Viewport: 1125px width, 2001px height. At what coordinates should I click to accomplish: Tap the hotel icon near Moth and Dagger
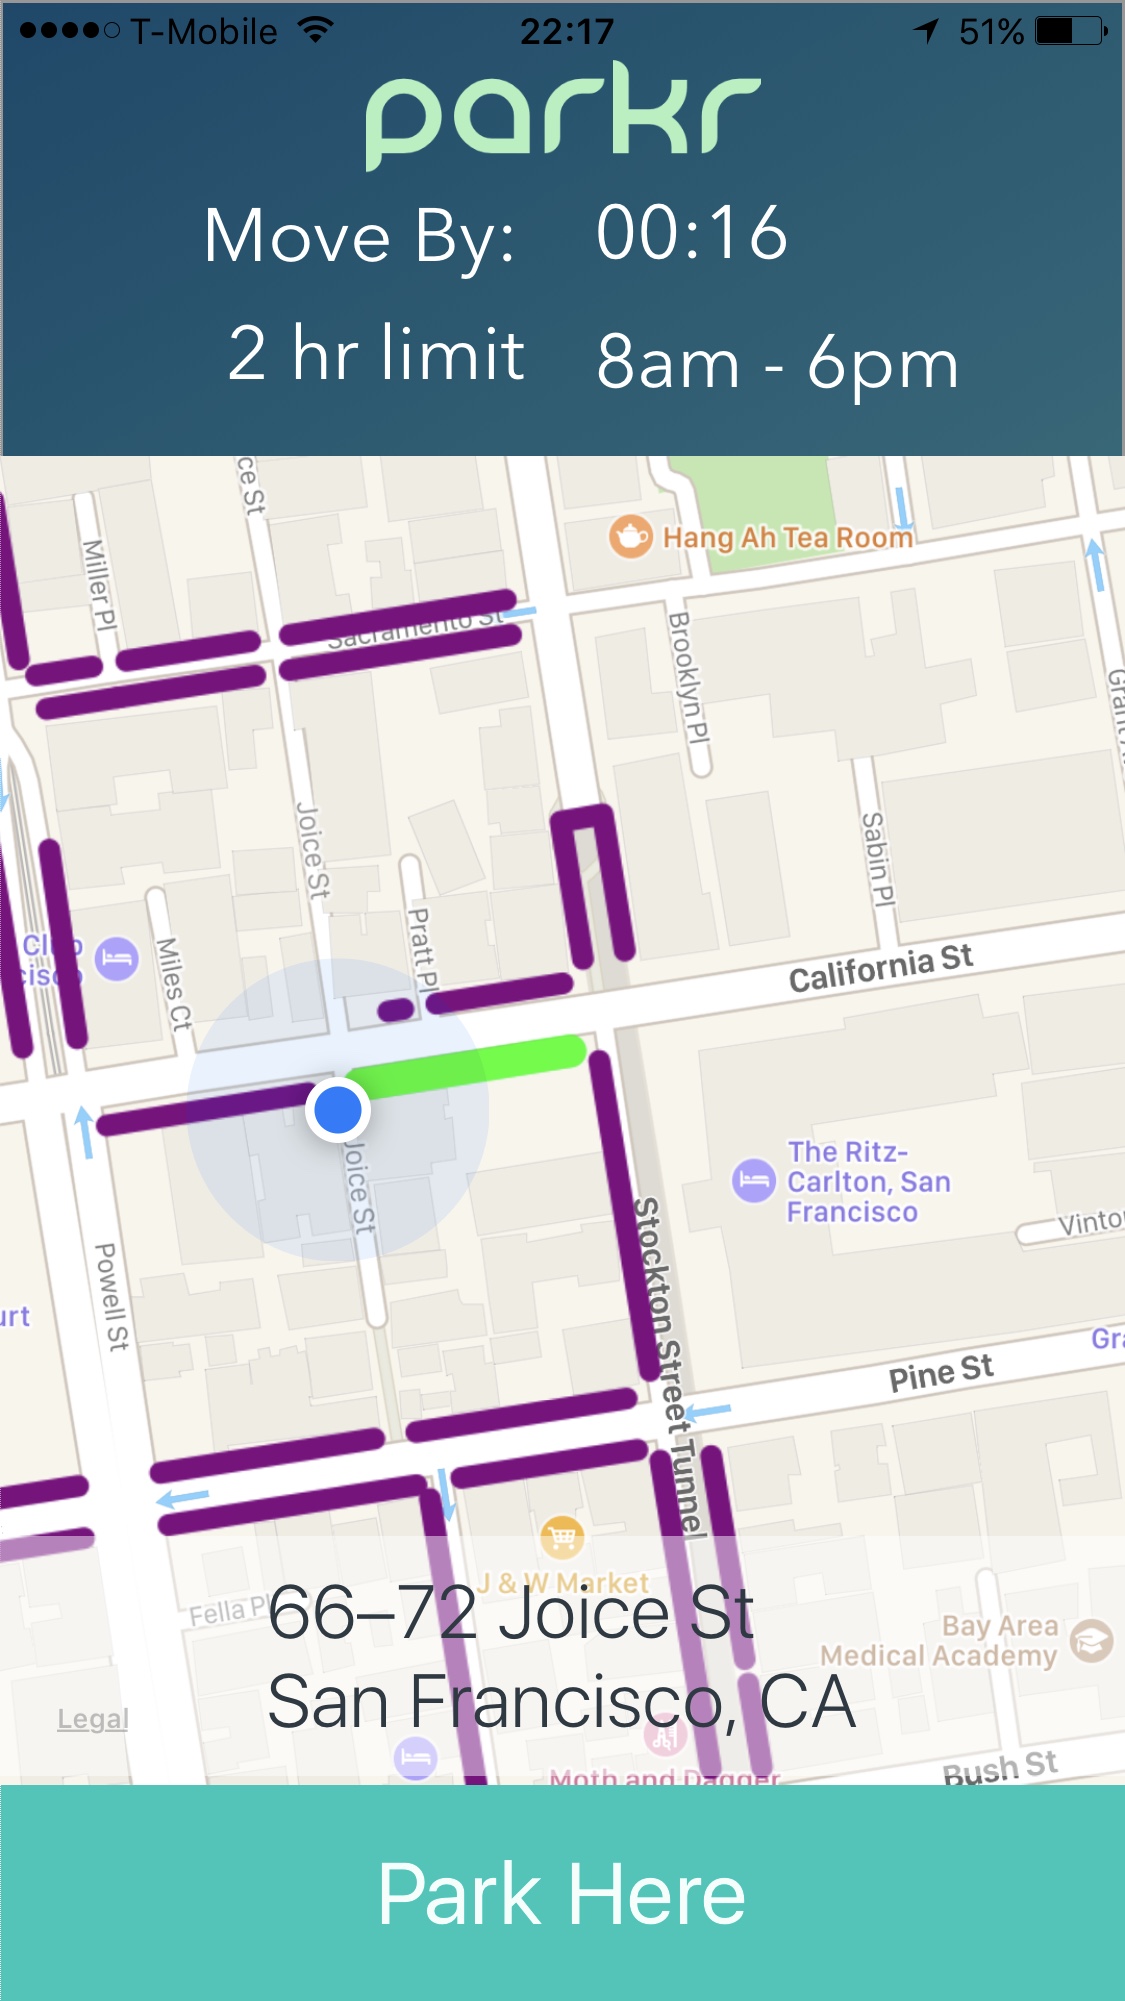tap(415, 1759)
